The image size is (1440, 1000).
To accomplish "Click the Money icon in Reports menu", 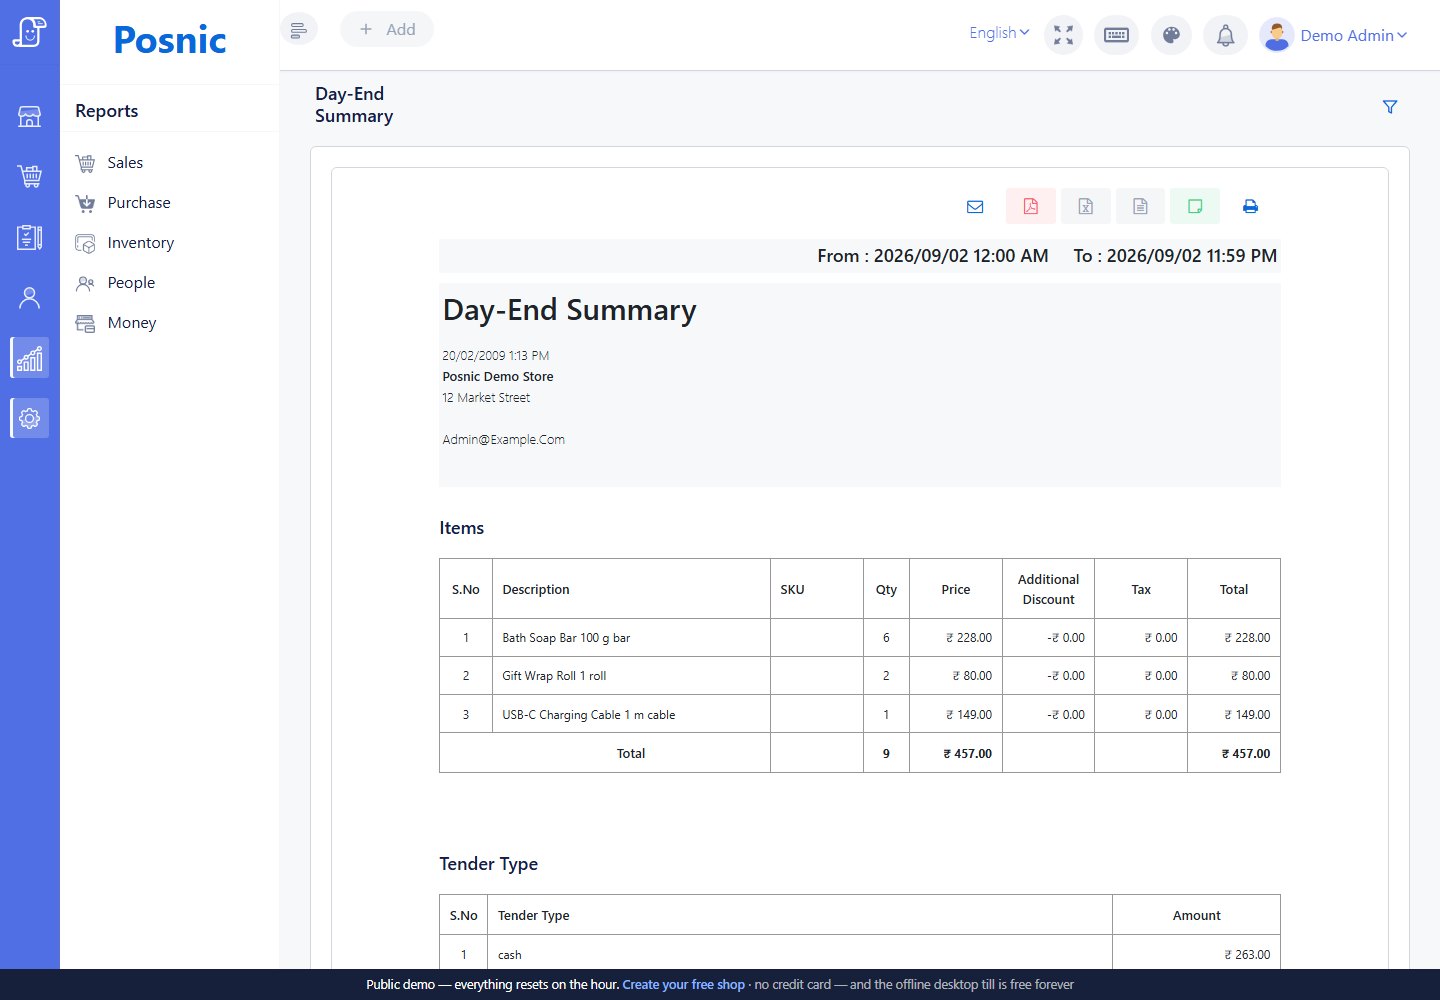I will [86, 323].
